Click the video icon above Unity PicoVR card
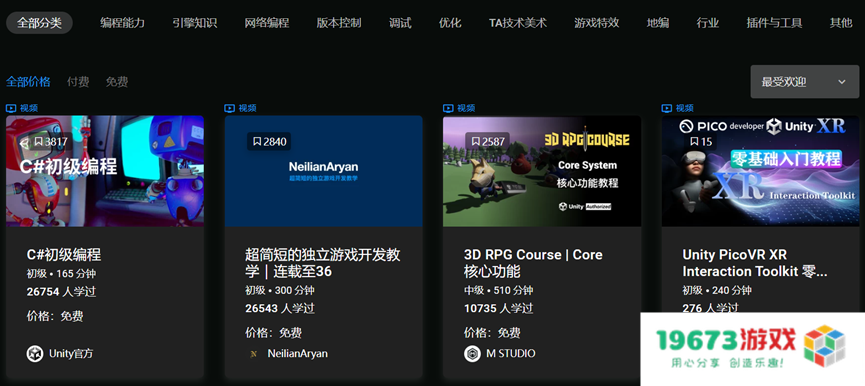This screenshot has width=865, height=386. pyautogui.click(x=667, y=108)
